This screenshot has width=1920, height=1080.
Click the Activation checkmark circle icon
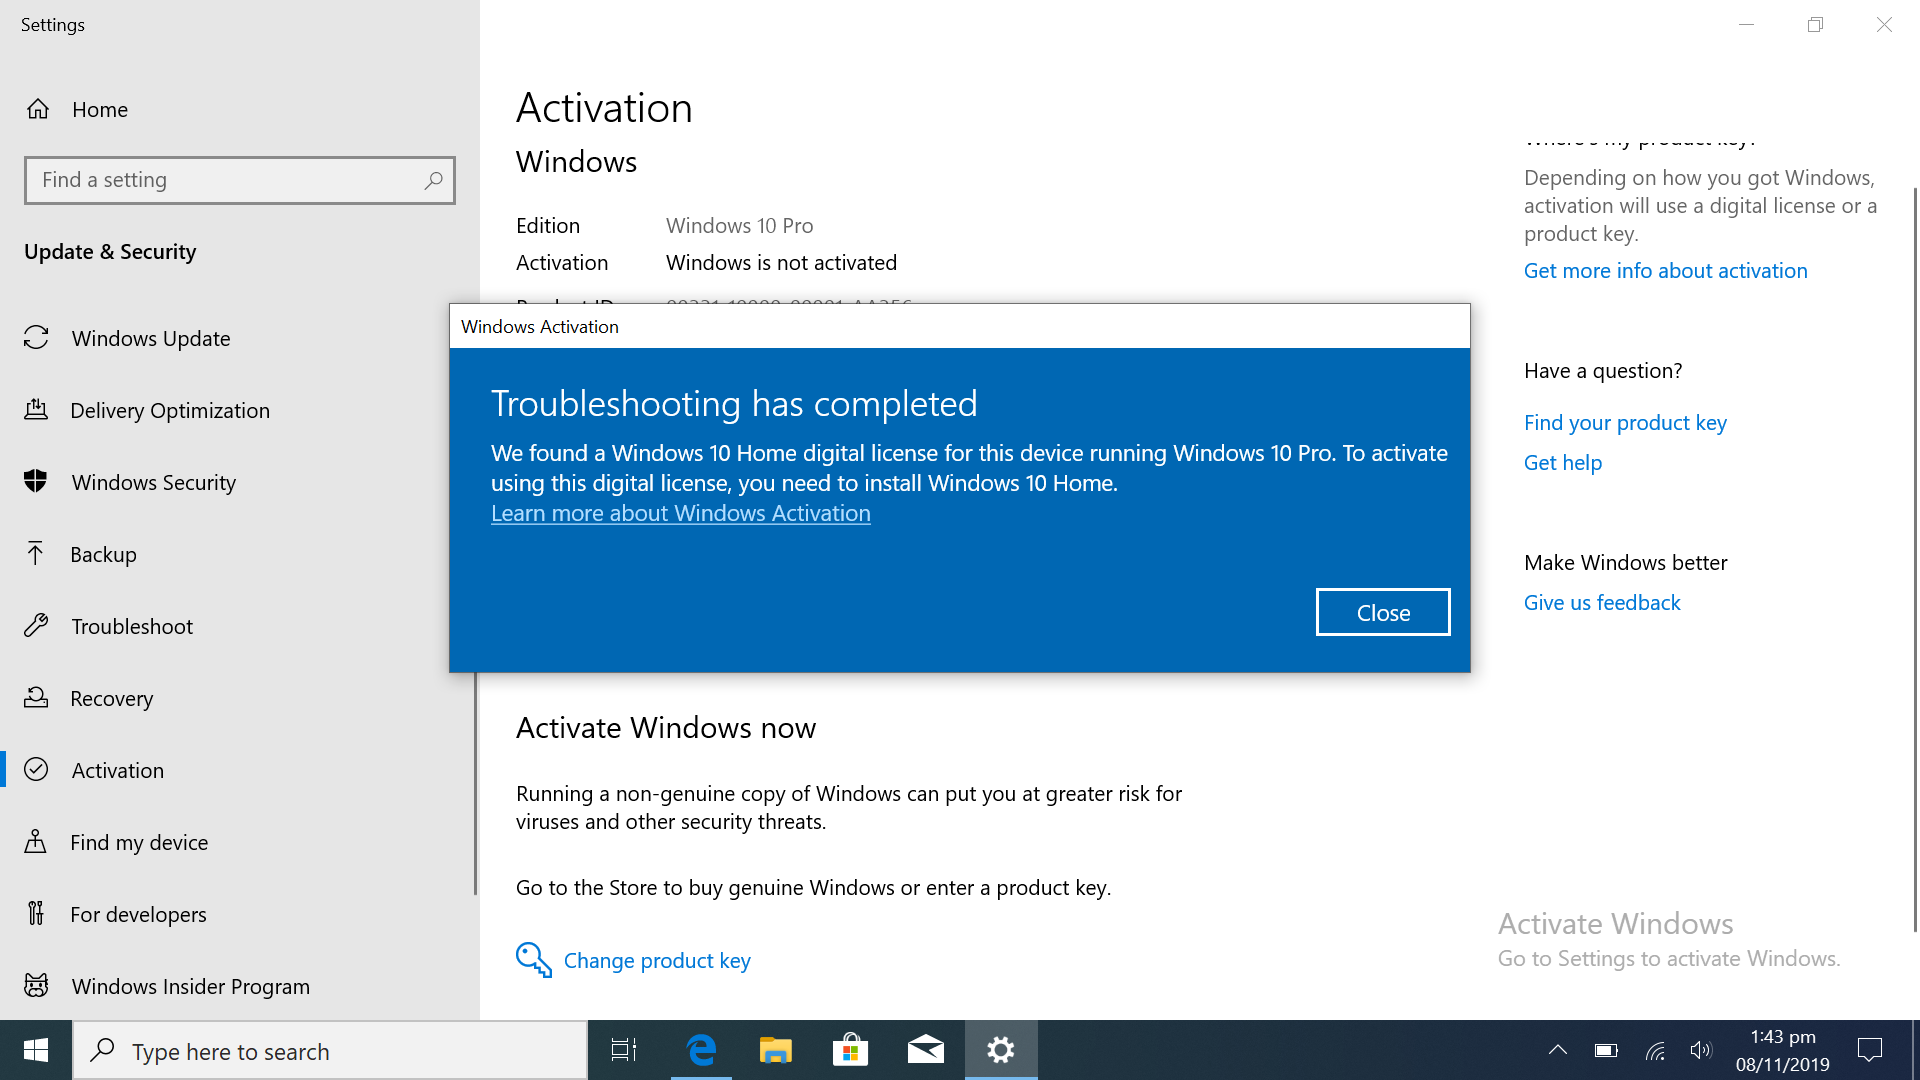36,769
